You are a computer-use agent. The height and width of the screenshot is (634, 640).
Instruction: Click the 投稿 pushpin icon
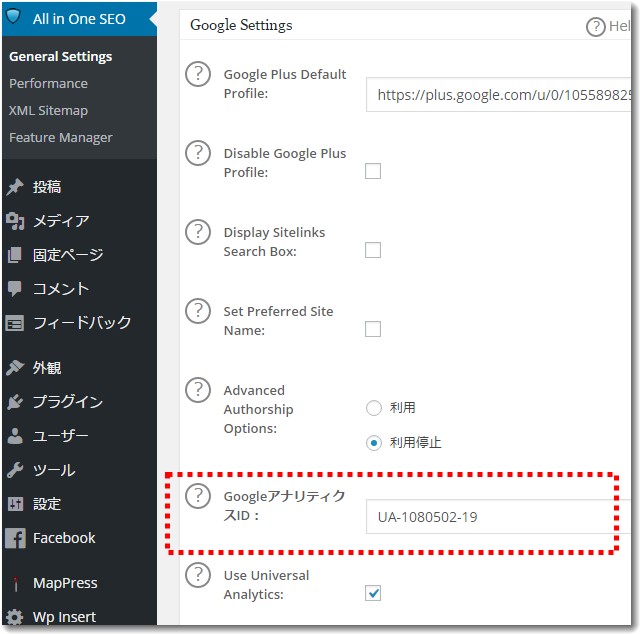click(15, 187)
